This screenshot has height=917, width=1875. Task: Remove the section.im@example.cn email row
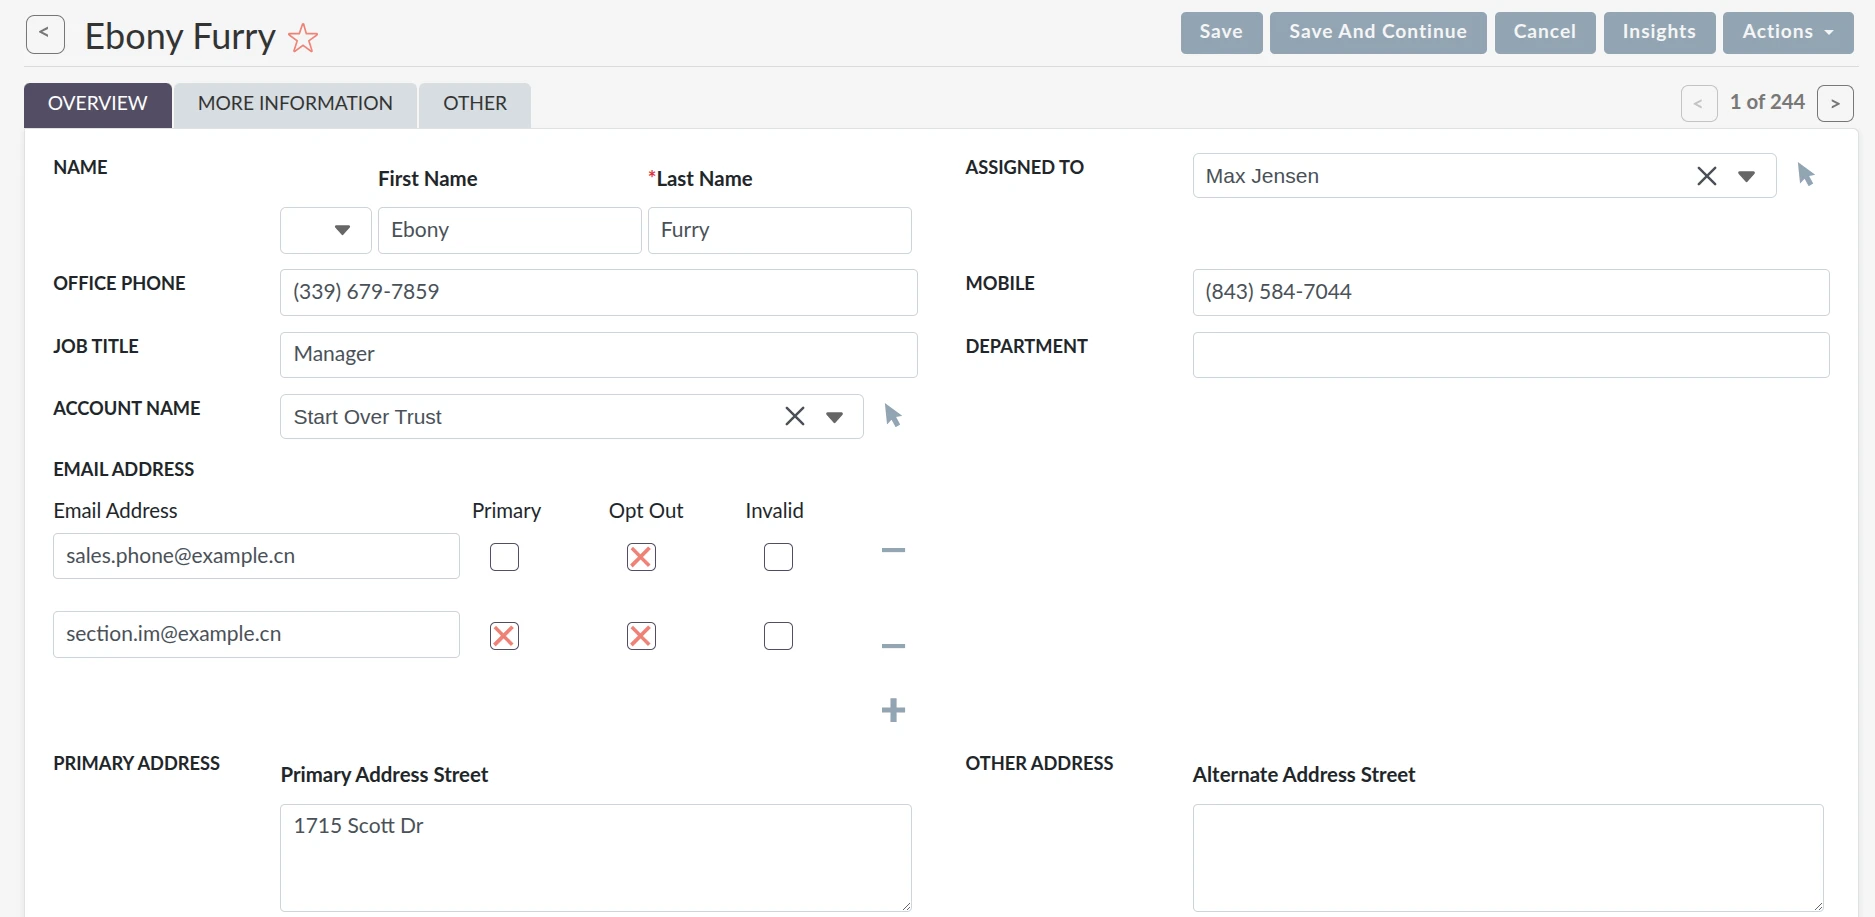click(x=893, y=646)
